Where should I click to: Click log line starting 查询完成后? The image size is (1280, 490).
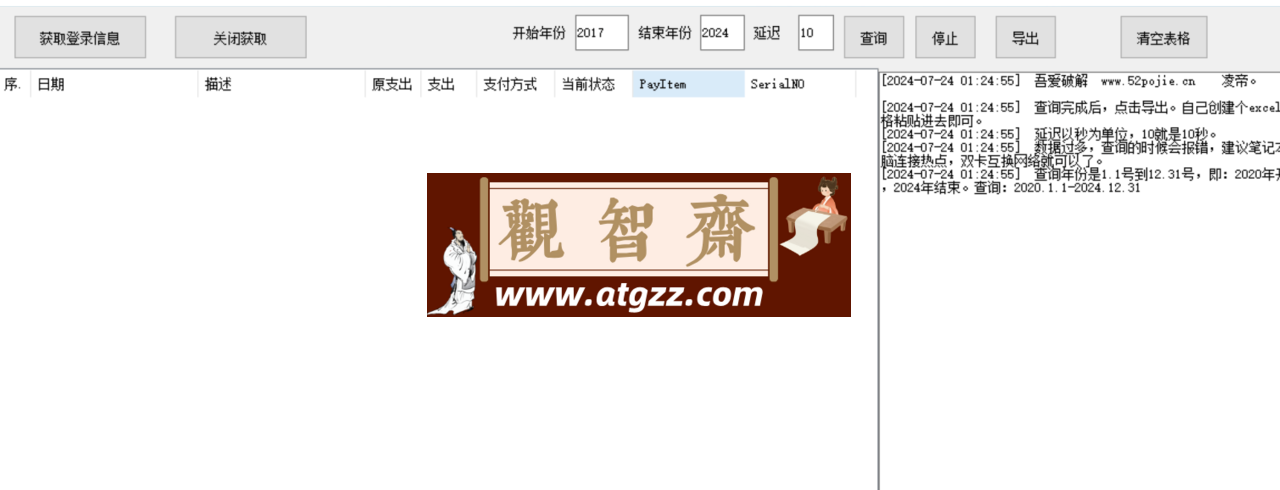(1080, 113)
